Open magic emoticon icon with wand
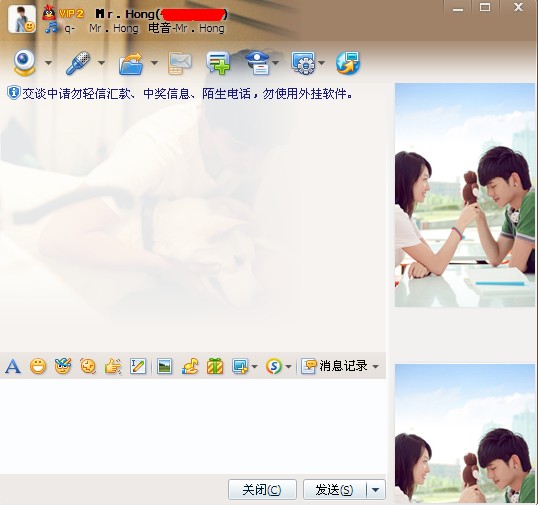Image resolution: width=538 pixels, height=505 pixels. point(63,366)
